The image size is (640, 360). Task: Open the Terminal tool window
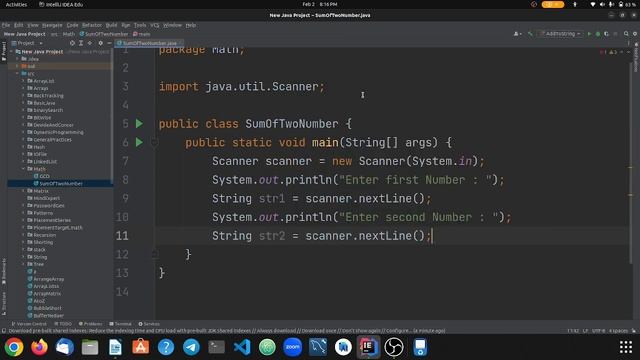(120, 324)
